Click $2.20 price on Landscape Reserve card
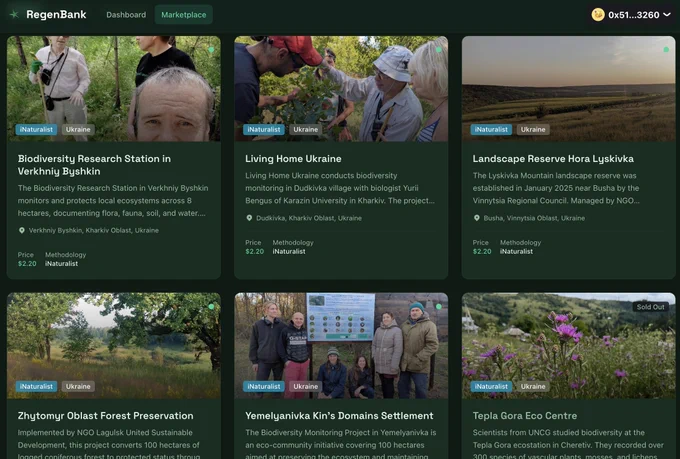Viewport: 680px width, 459px height. [482, 251]
